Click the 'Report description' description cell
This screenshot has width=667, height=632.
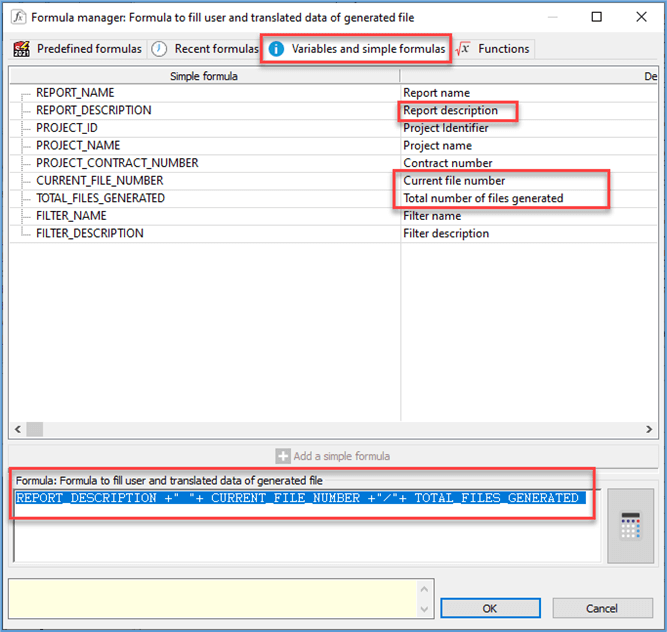coord(529,111)
